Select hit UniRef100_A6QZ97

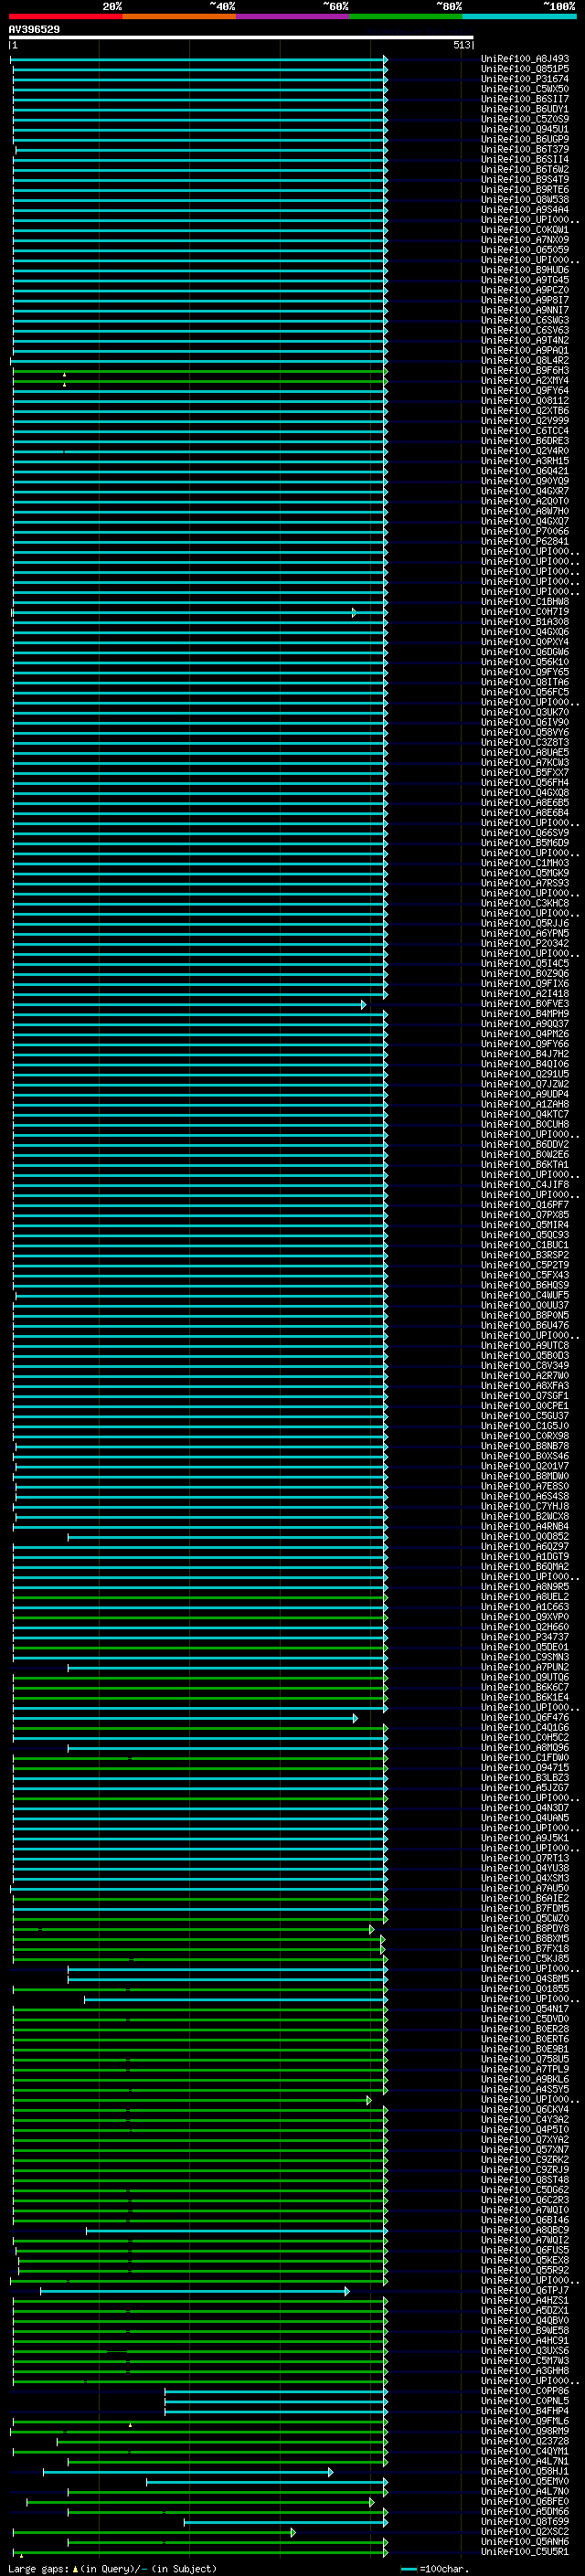[x=525, y=1547]
